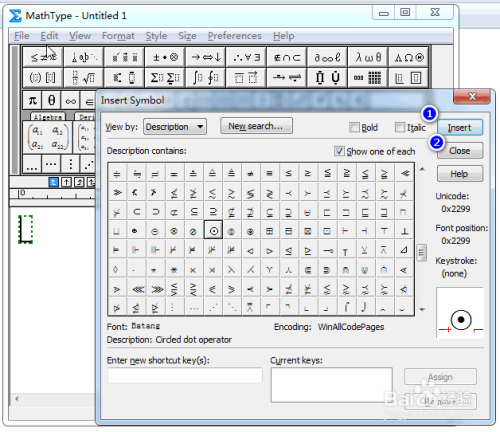The width and height of the screenshot is (500, 432).
Task: Click the Current keys list box
Action: click(332, 385)
